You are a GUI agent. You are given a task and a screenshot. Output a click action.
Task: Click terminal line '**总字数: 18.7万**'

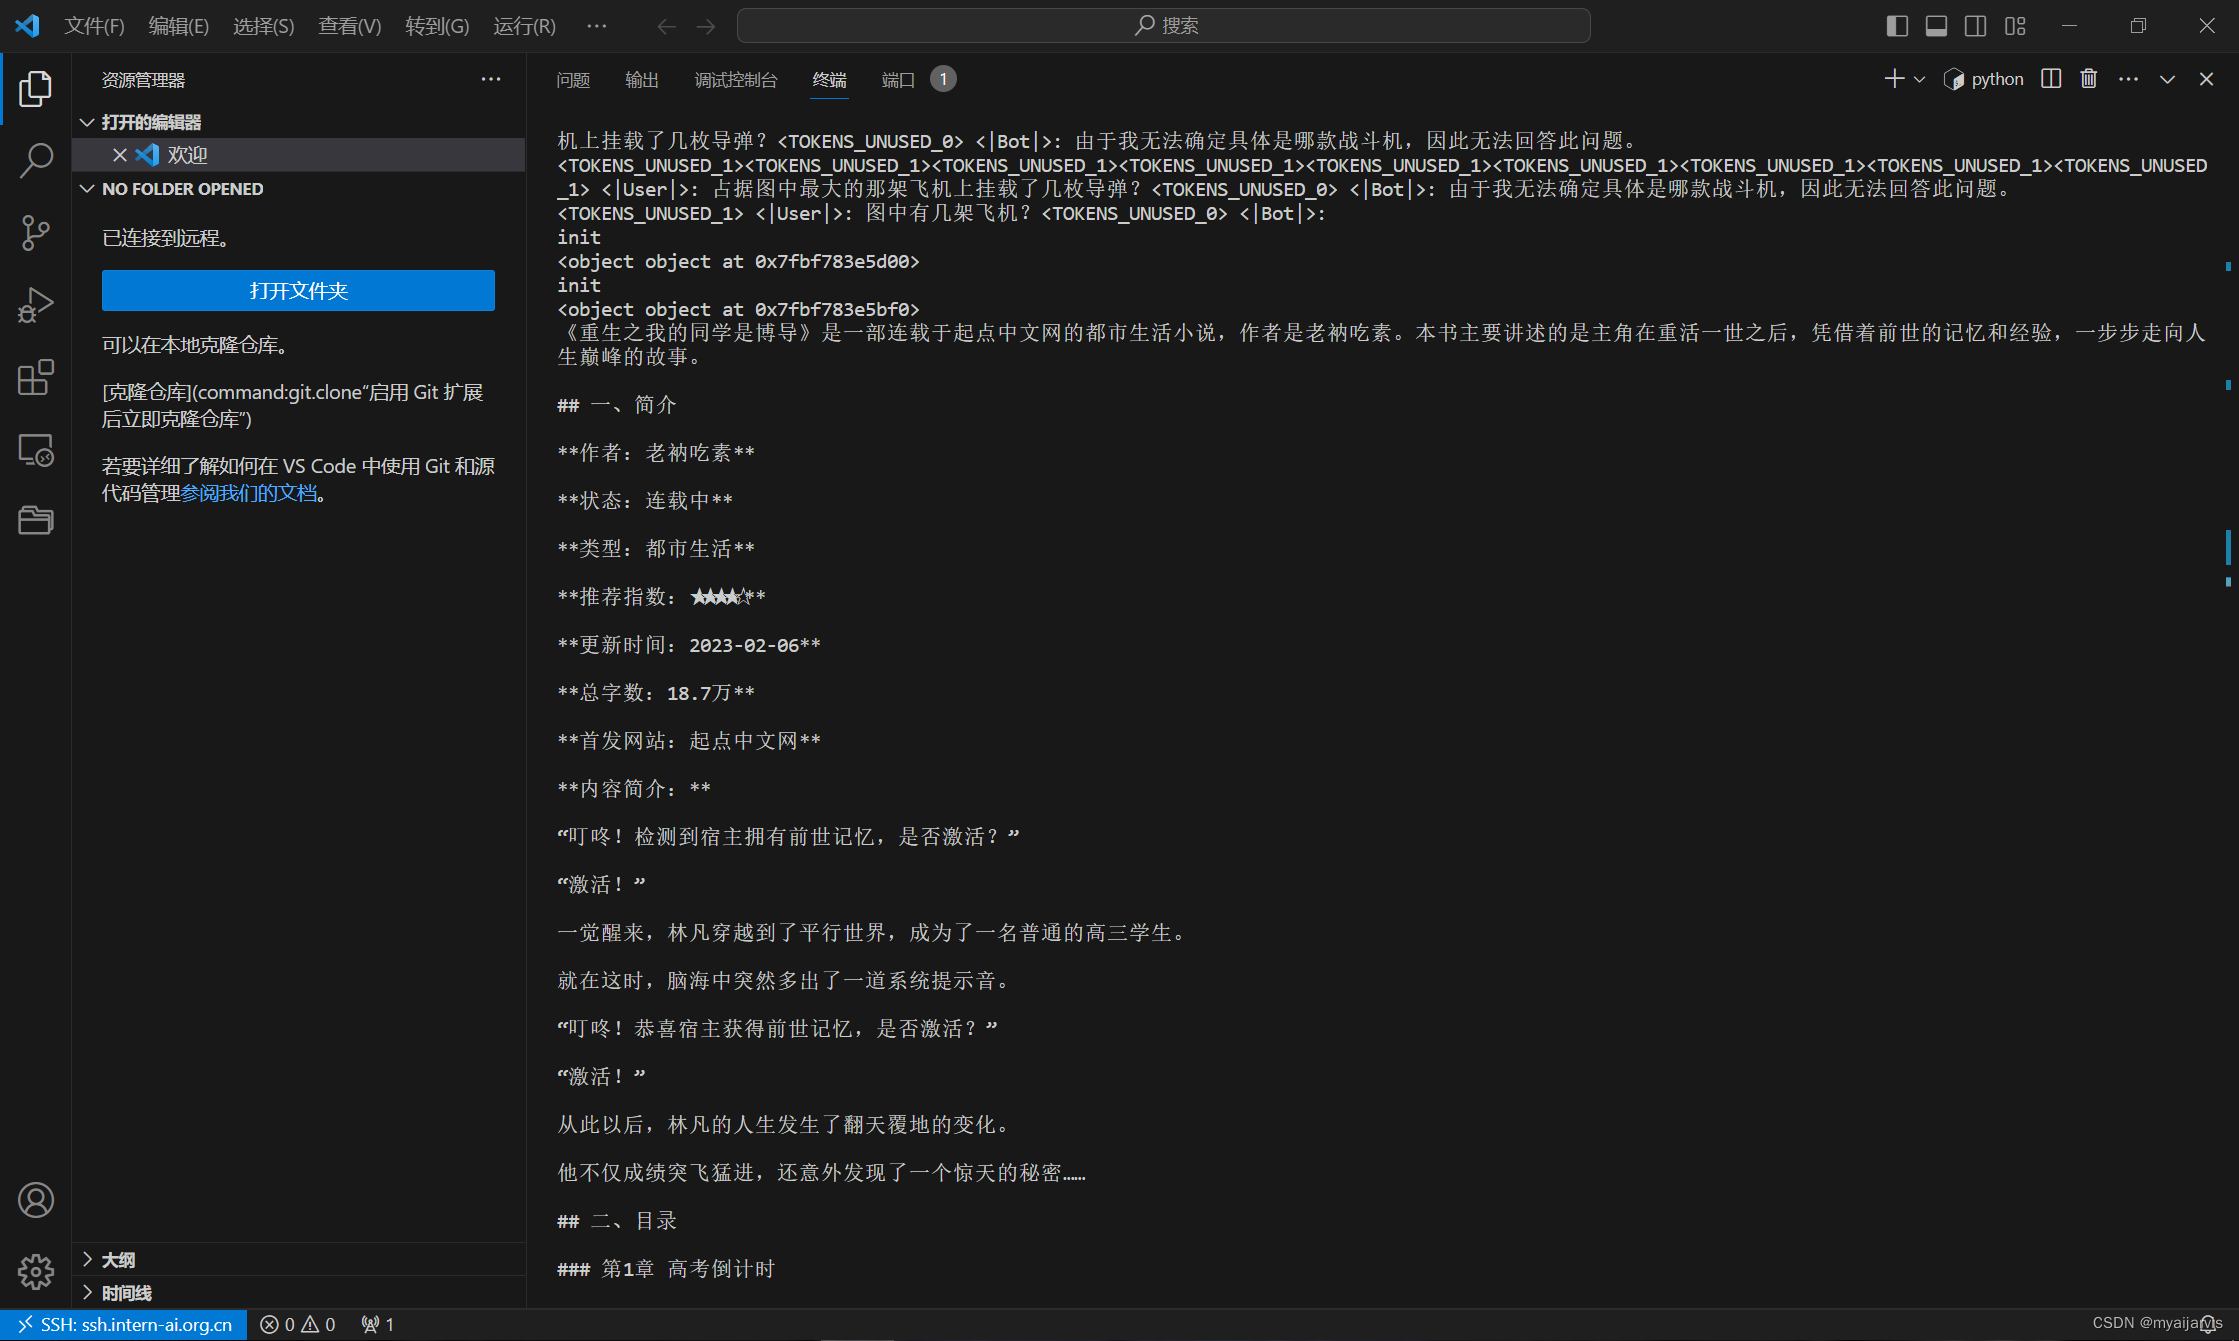click(x=656, y=693)
